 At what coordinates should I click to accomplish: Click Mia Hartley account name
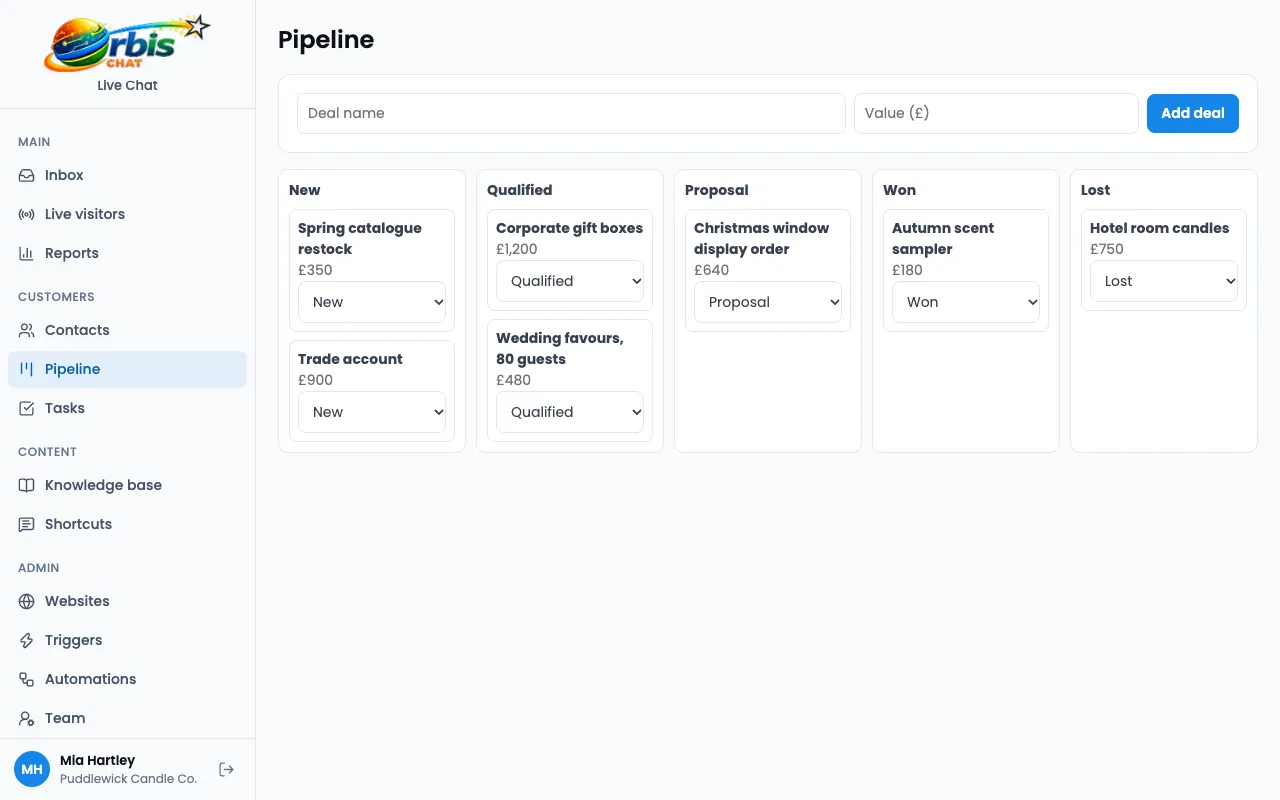coord(97,760)
